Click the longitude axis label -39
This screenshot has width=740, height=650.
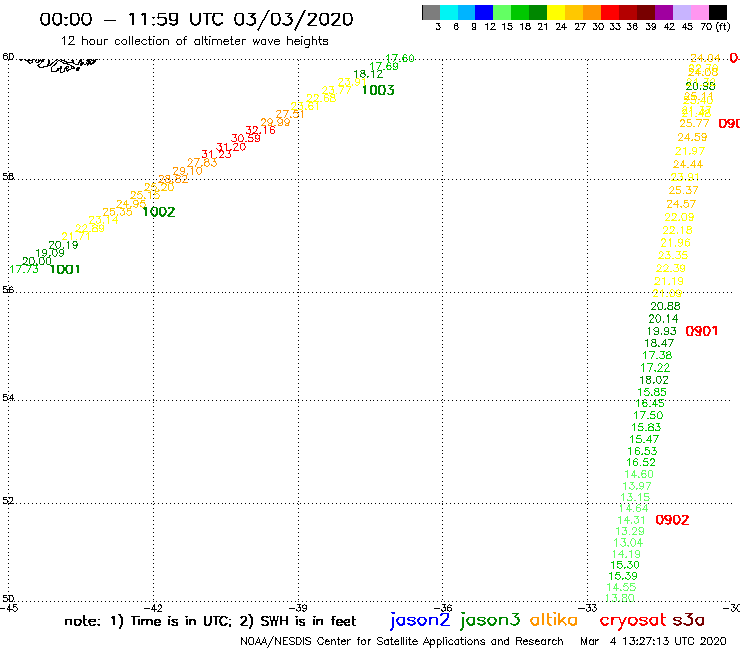point(298,608)
